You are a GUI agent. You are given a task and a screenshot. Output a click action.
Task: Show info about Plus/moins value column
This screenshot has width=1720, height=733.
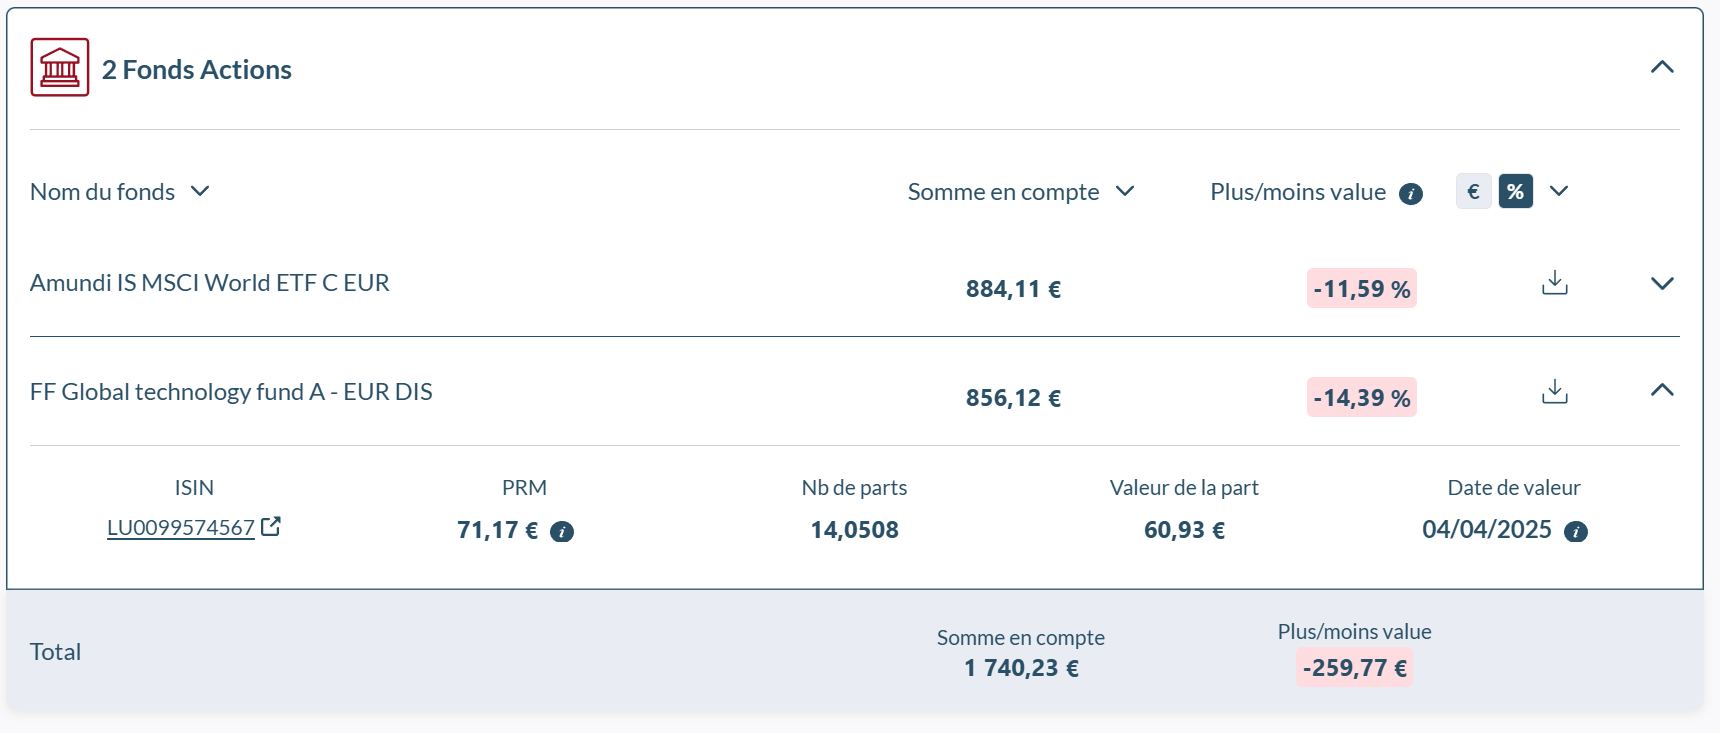click(1410, 194)
